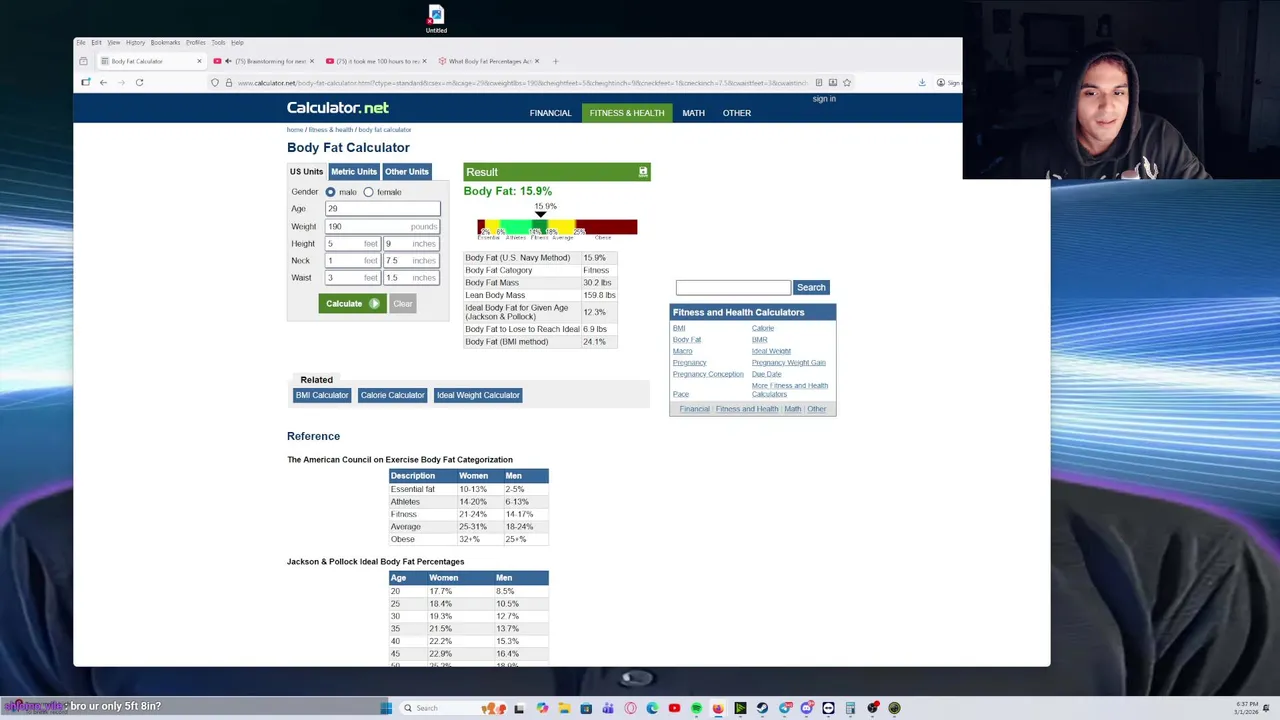
Task: Open the Pregnancy Conception sidebar link
Action: point(708,374)
